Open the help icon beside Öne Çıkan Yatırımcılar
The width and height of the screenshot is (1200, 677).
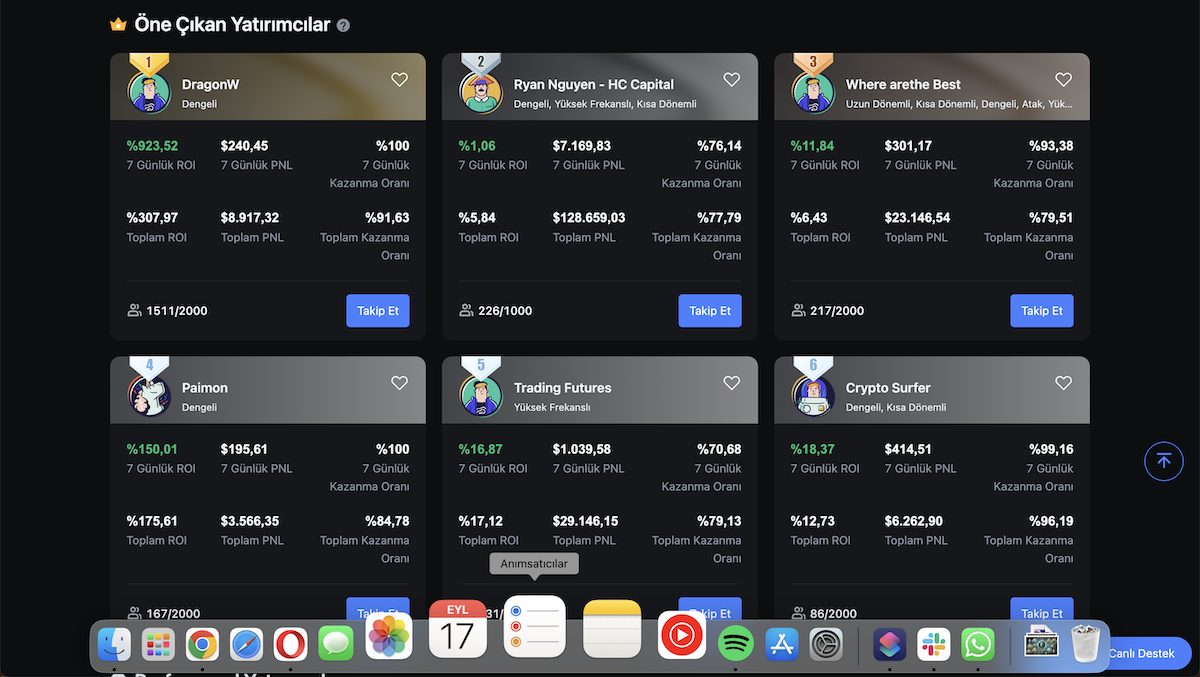coord(343,25)
